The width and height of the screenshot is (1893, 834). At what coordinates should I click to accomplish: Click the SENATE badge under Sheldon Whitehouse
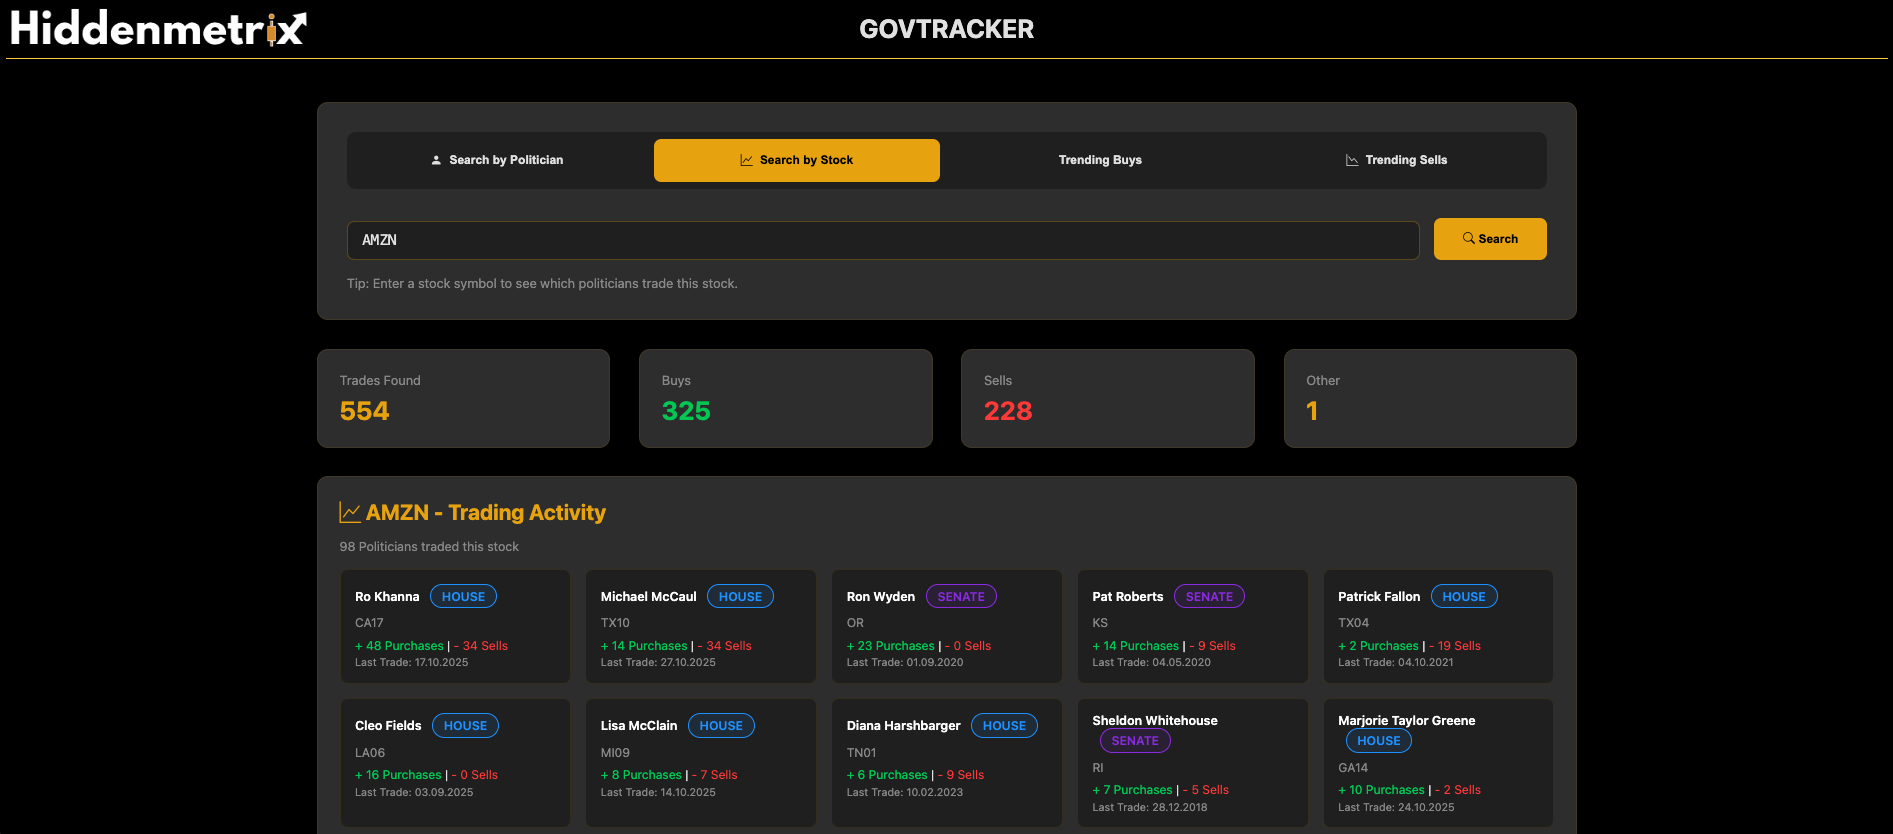(1135, 741)
